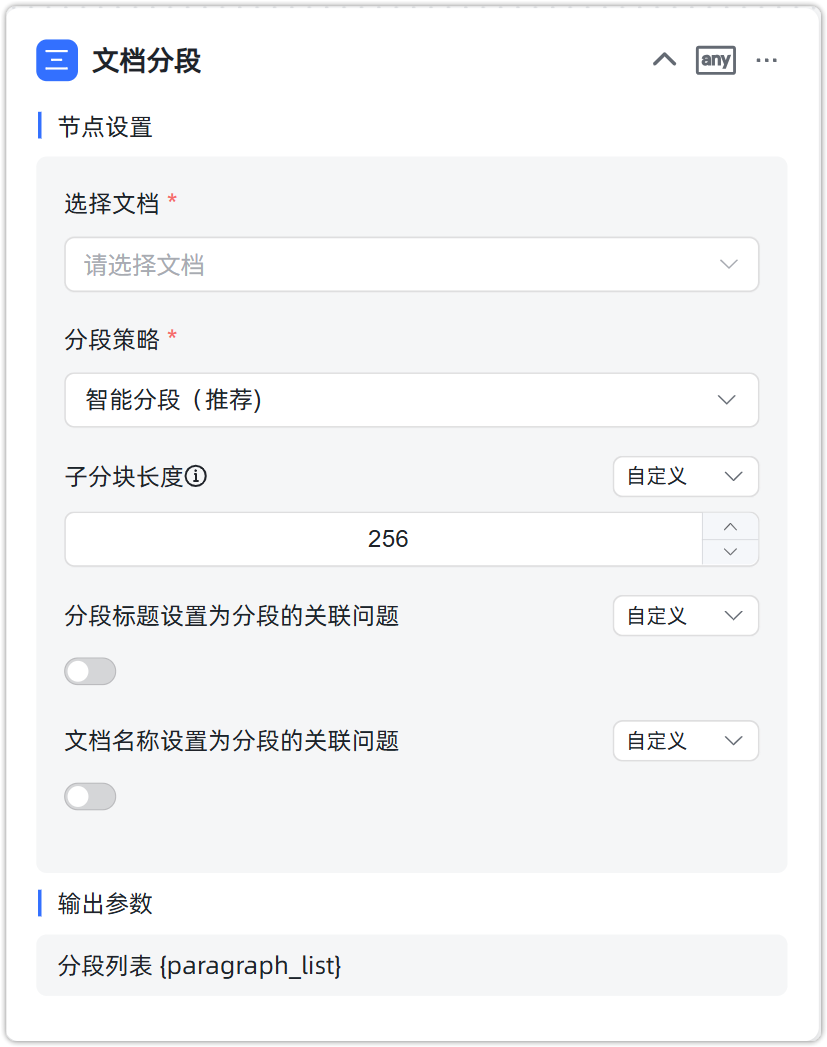Click the chunk length input showing 256
This screenshot has width=827, height=1047.
390,539
